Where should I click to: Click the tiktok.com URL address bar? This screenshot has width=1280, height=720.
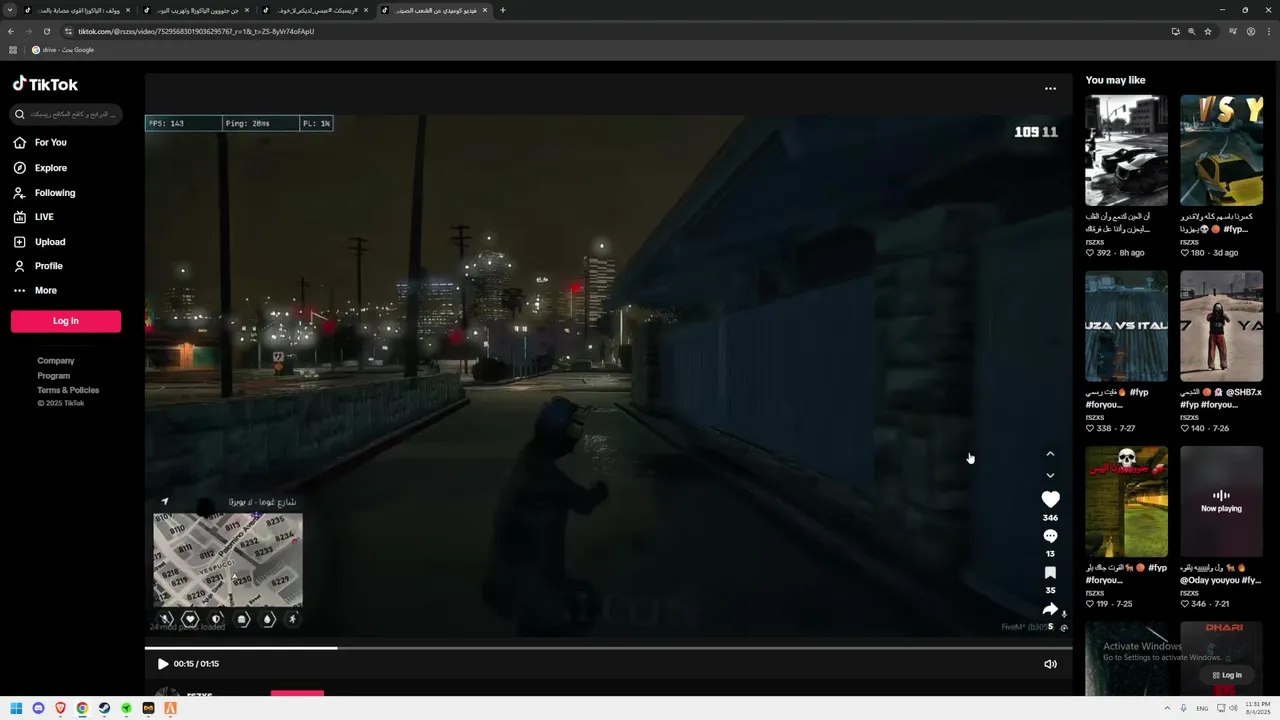(196, 31)
